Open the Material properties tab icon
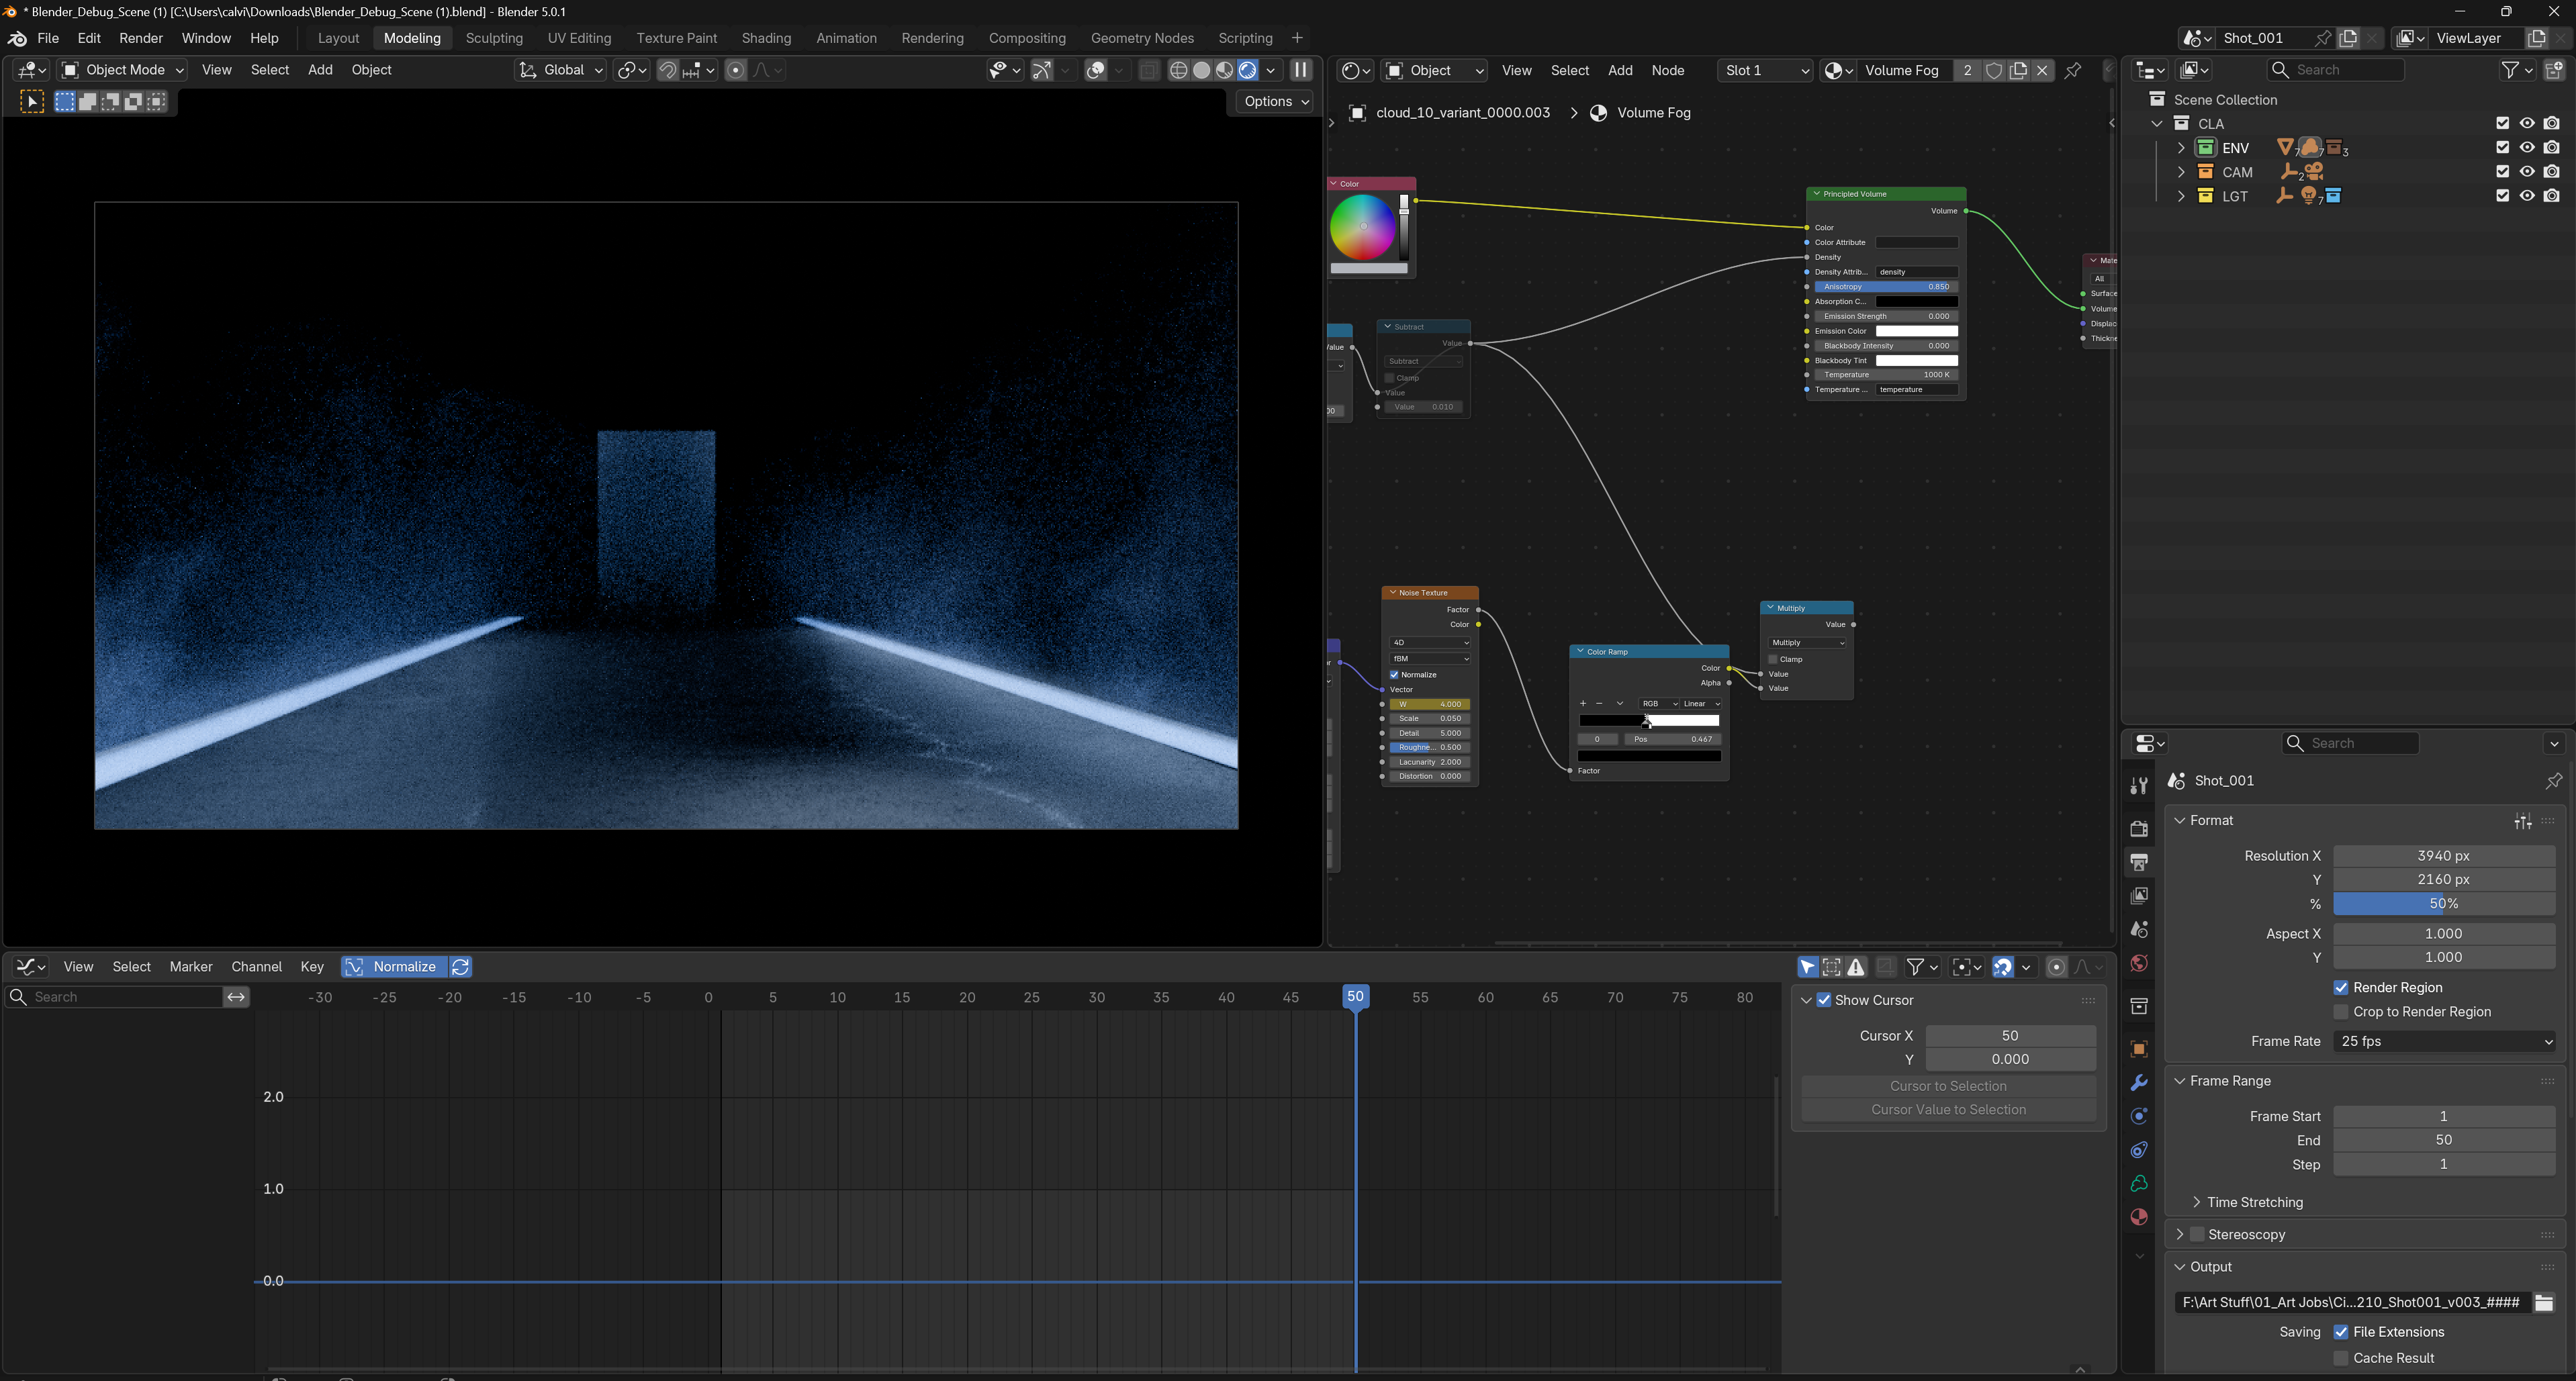This screenshot has width=2576, height=1381. coord(2139,1217)
